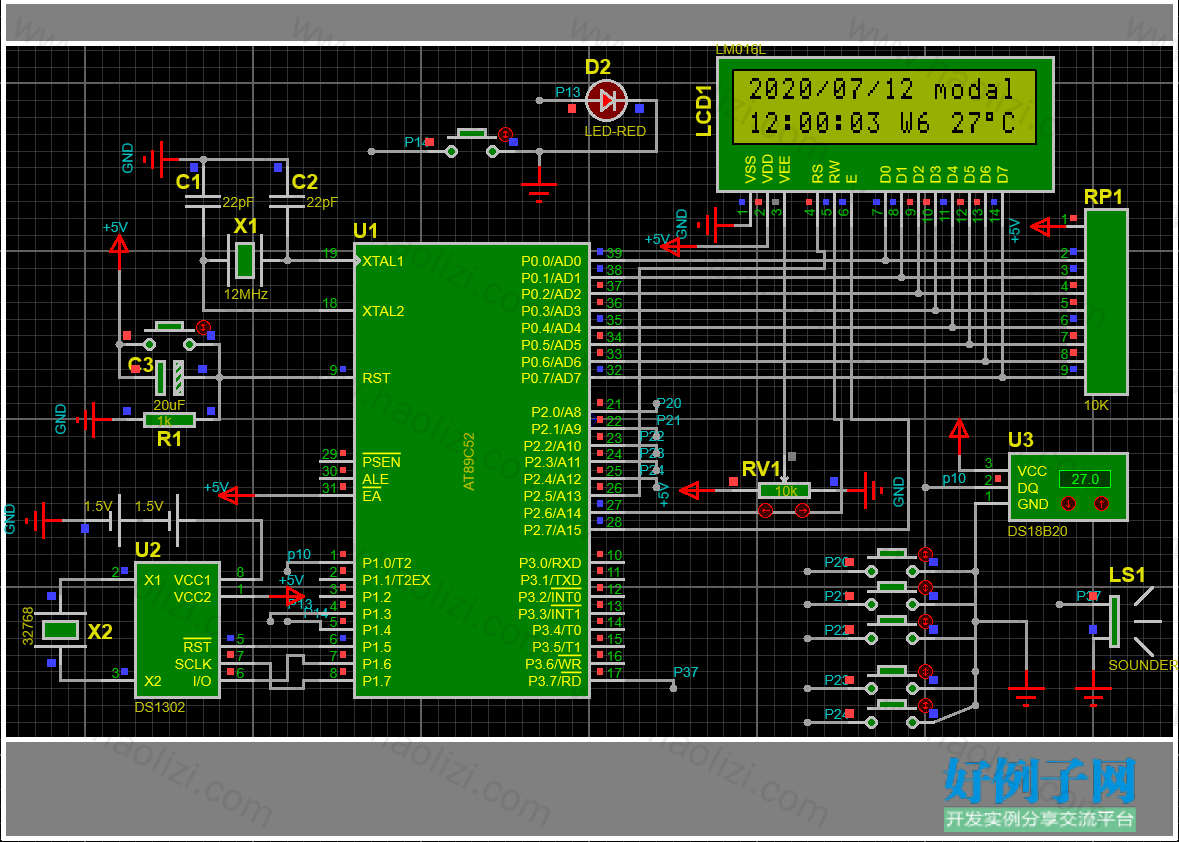Increase DS18B20 temperature with up arrow
The image size is (1179, 842).
pyautogui.click(x=1101, y=503)
